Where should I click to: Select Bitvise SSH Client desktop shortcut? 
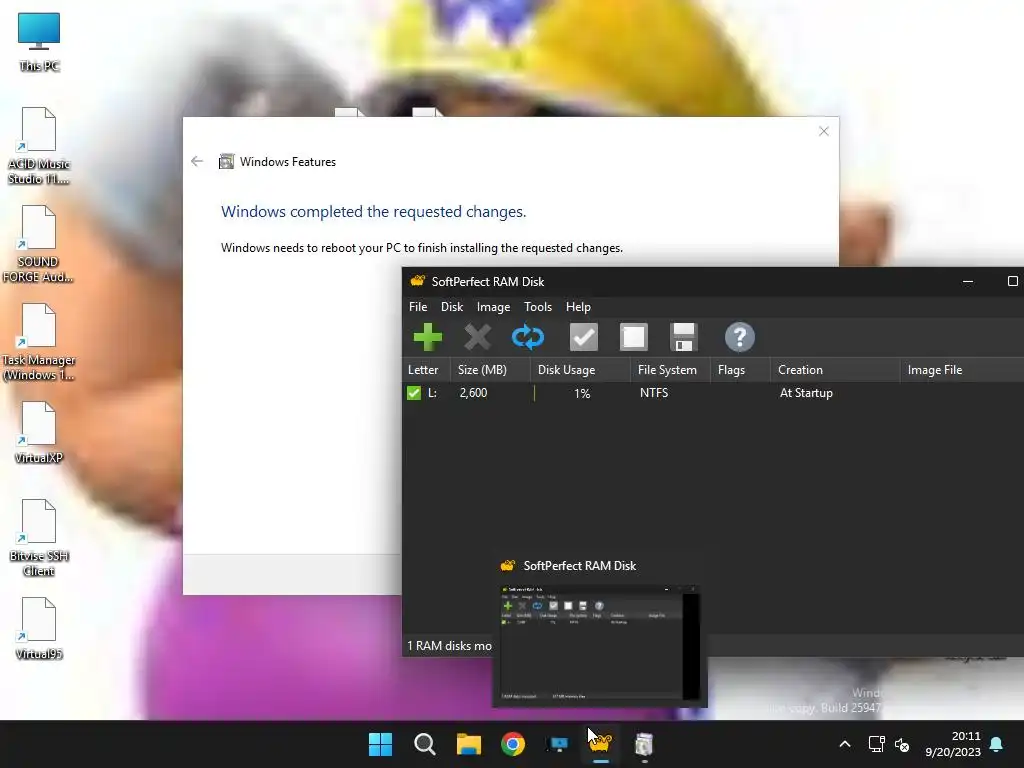coord(39,538)
